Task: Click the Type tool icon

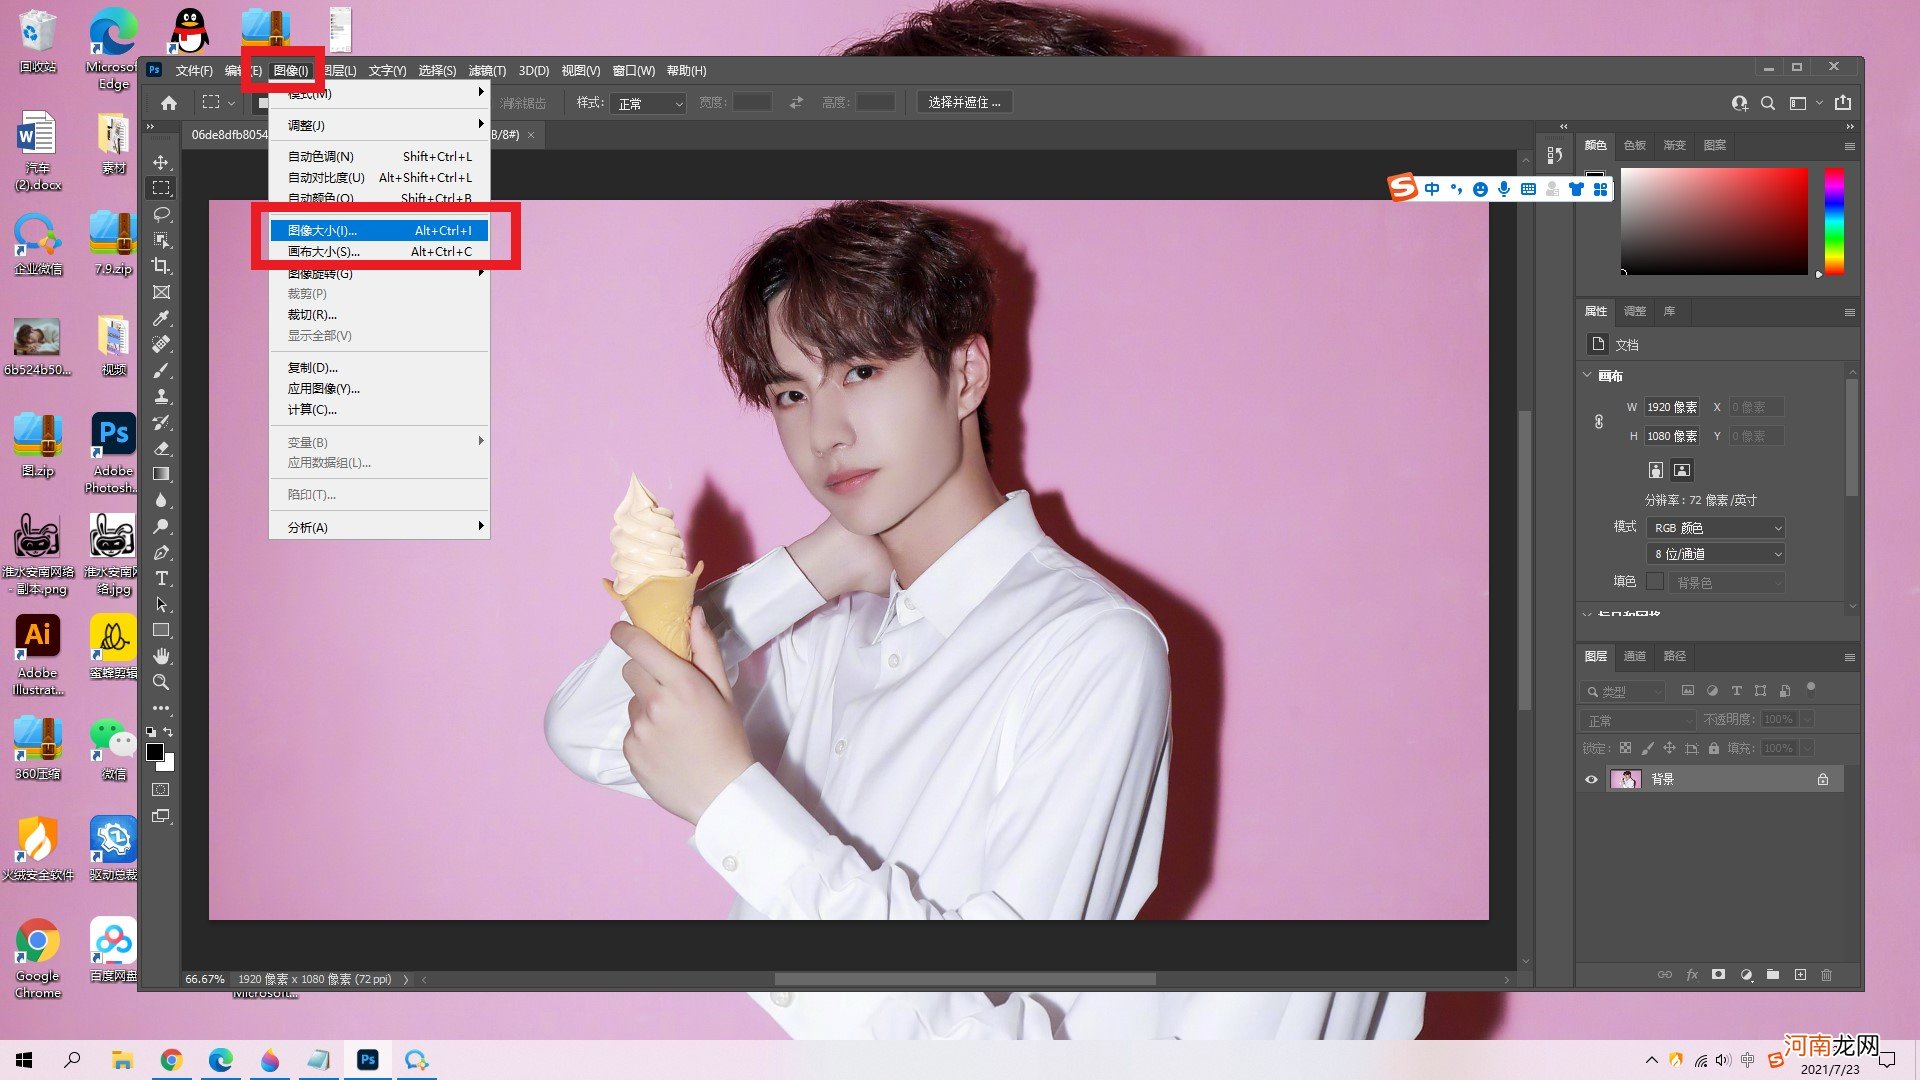Action: [x=162, y=579]
